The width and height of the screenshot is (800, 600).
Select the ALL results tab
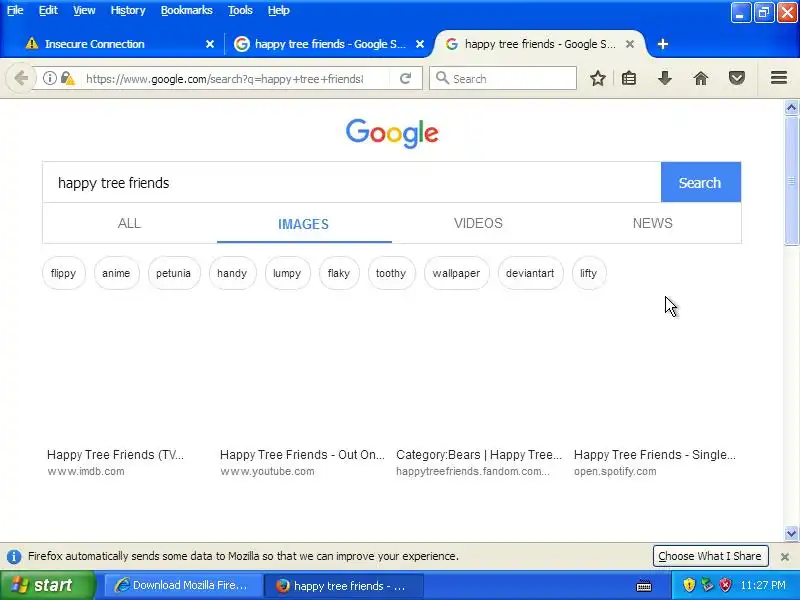[x=129, y=223]
